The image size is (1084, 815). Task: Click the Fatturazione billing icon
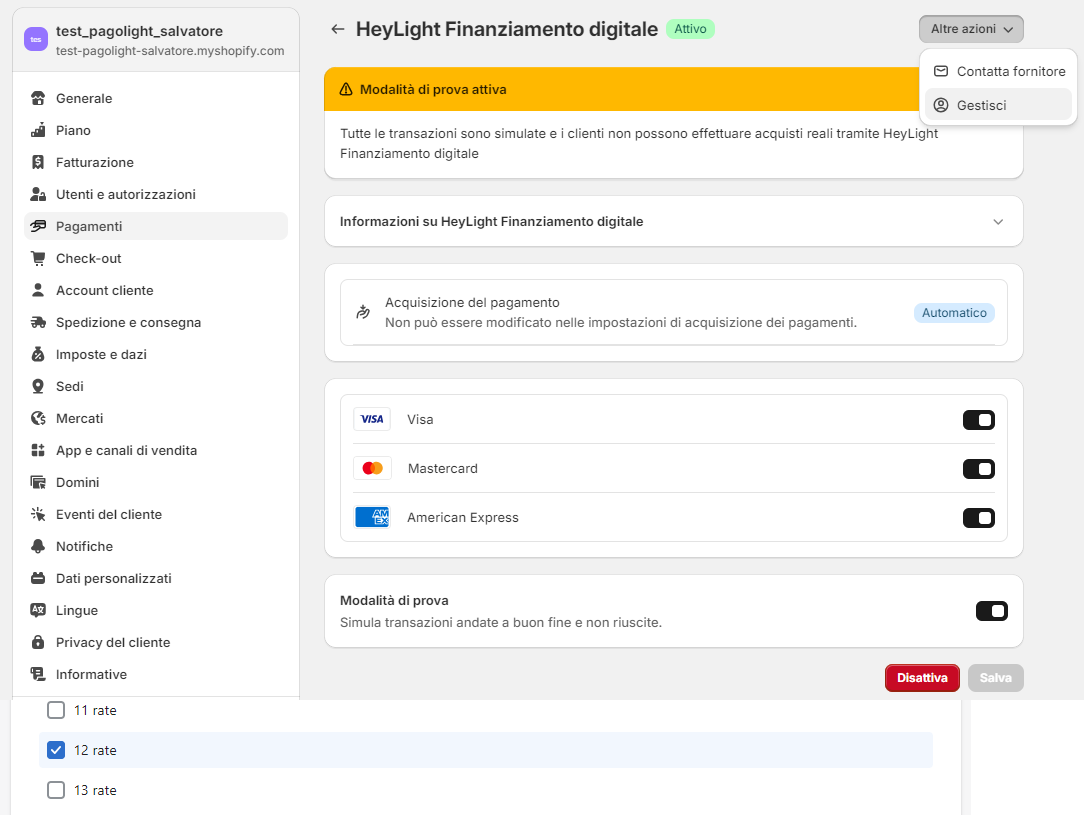[x=38, y=162]
